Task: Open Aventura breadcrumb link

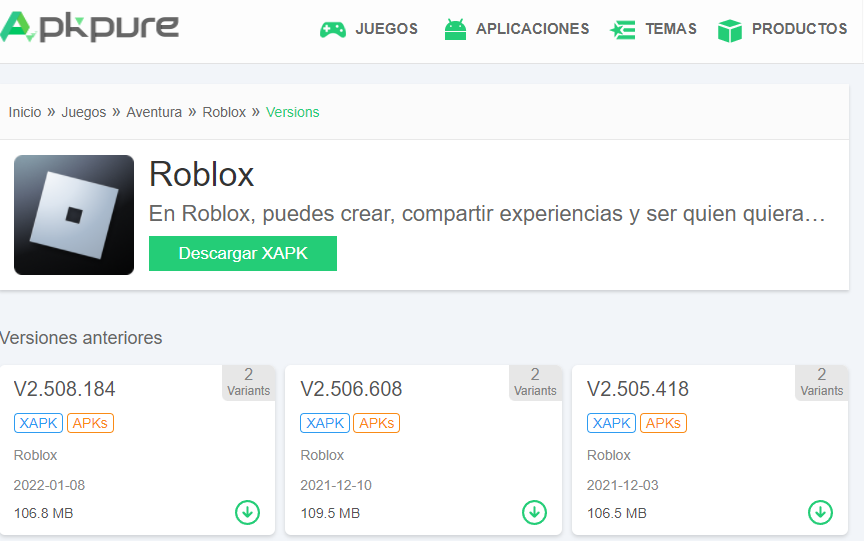Action: coord(154,112)
